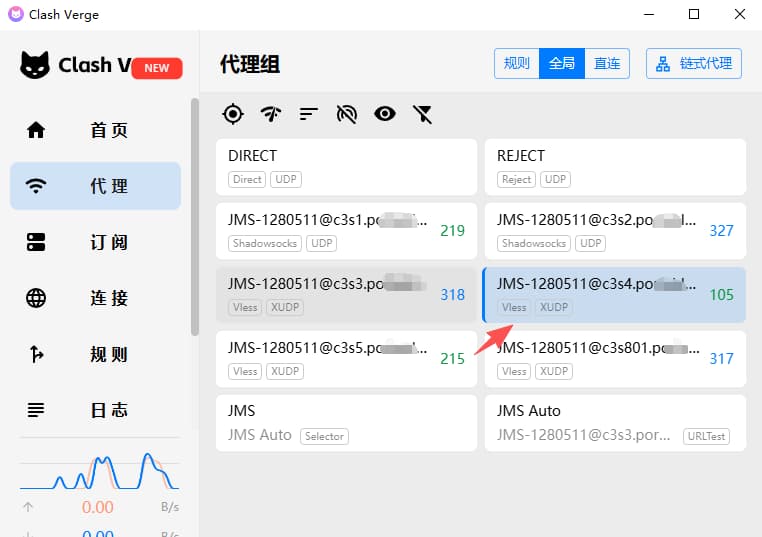Click the crossed-out signal delay-check icon
762x537 pixels.
[346, 114]
